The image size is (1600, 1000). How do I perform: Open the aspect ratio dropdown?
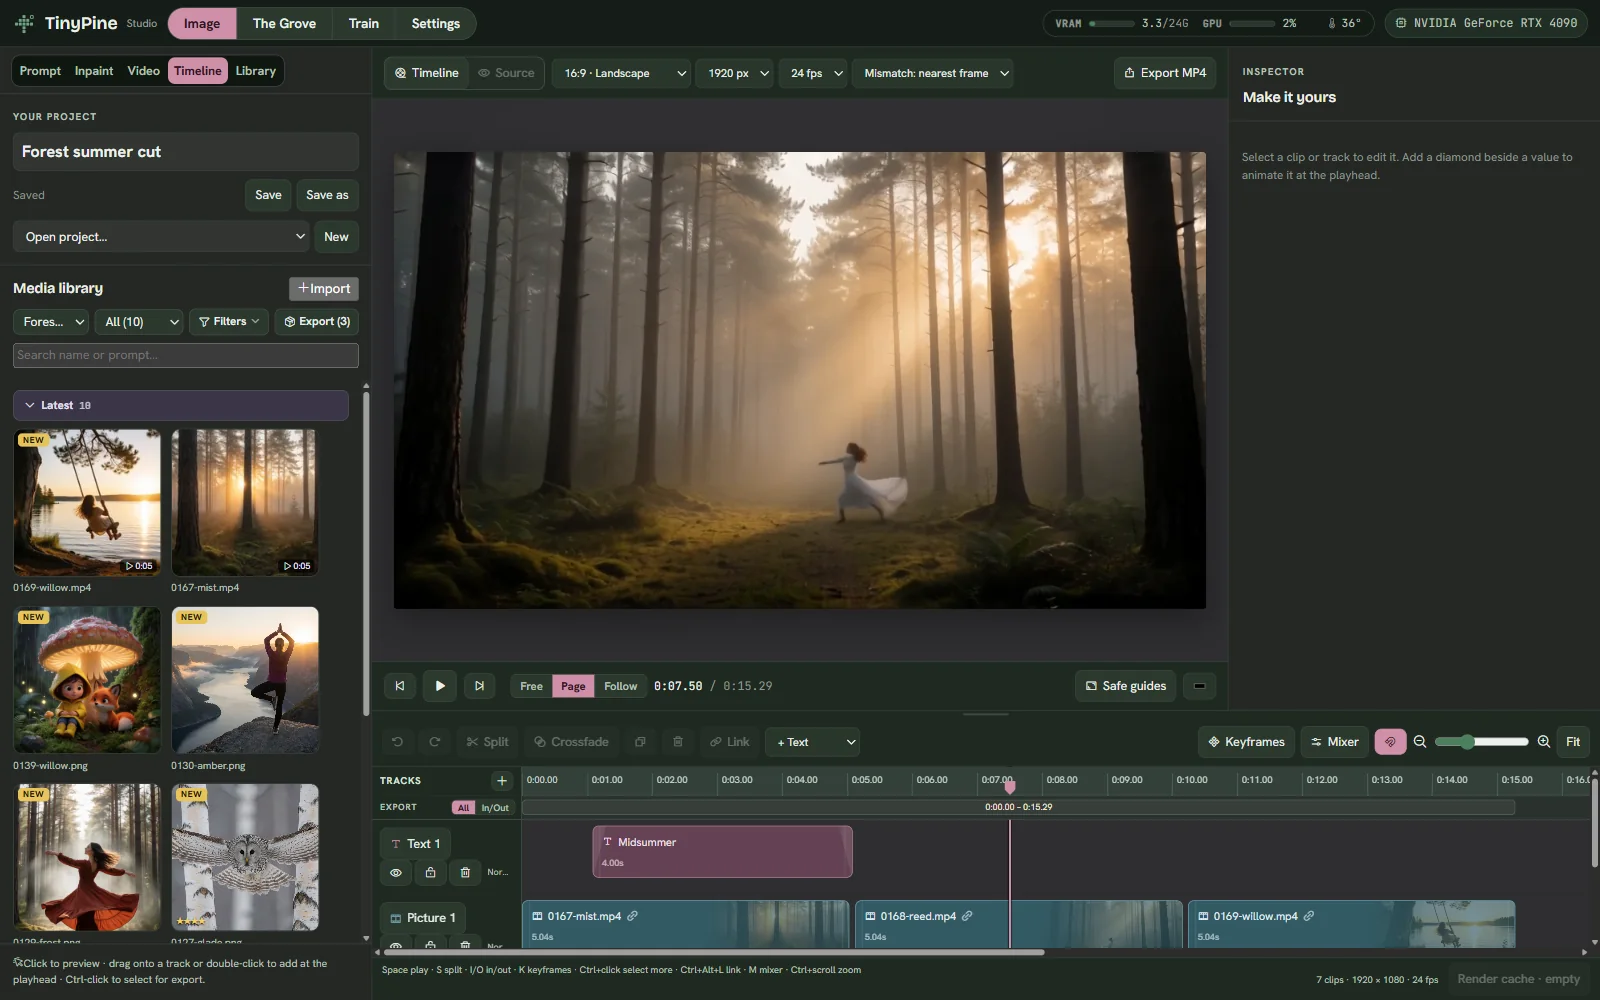click(x=621, y=73)
